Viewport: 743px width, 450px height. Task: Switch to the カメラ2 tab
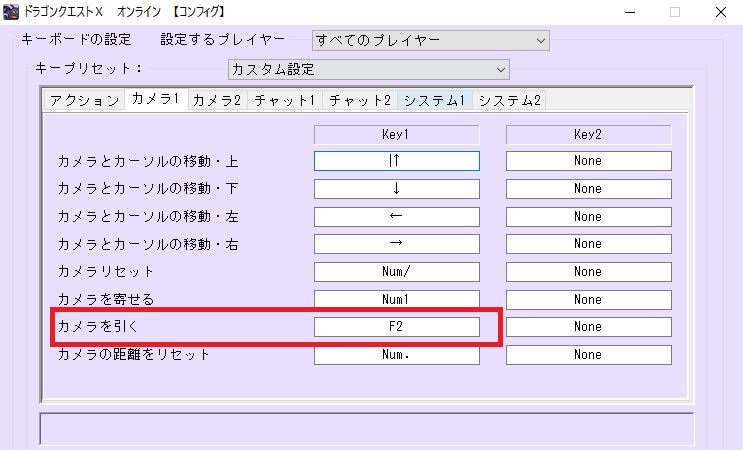tap(217, 100)
